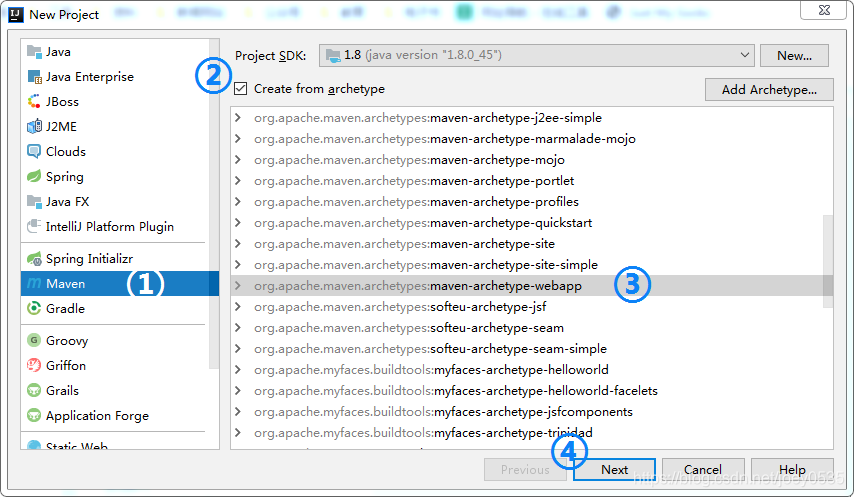The height and width of the screenshot is (497, 854).
Task: Toggle Create from archetype checkbox
Action: 240,89
